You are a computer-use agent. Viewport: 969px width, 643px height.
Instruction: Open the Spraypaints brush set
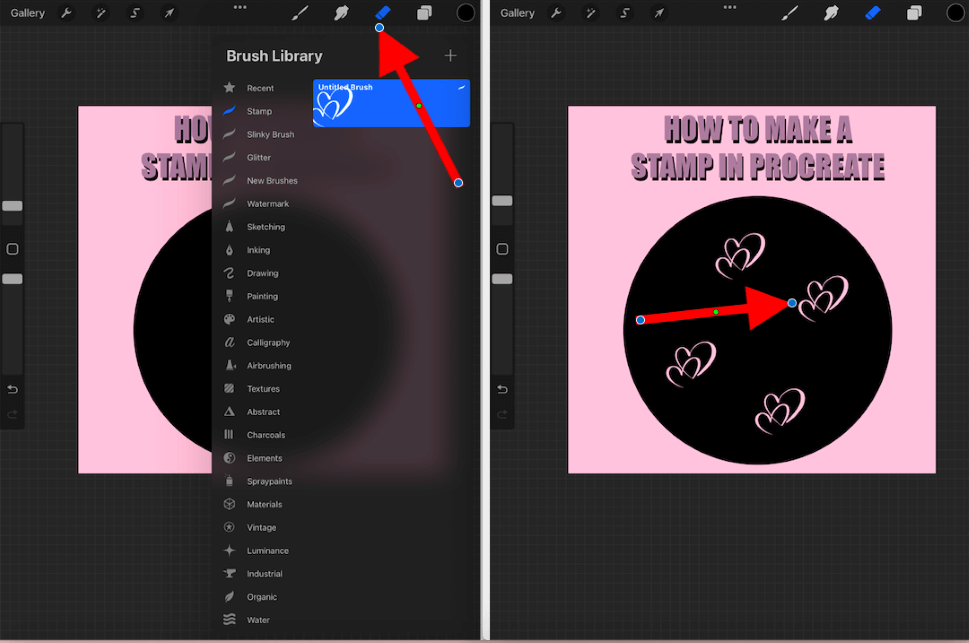pyautogui.click(x=269, y=482)
